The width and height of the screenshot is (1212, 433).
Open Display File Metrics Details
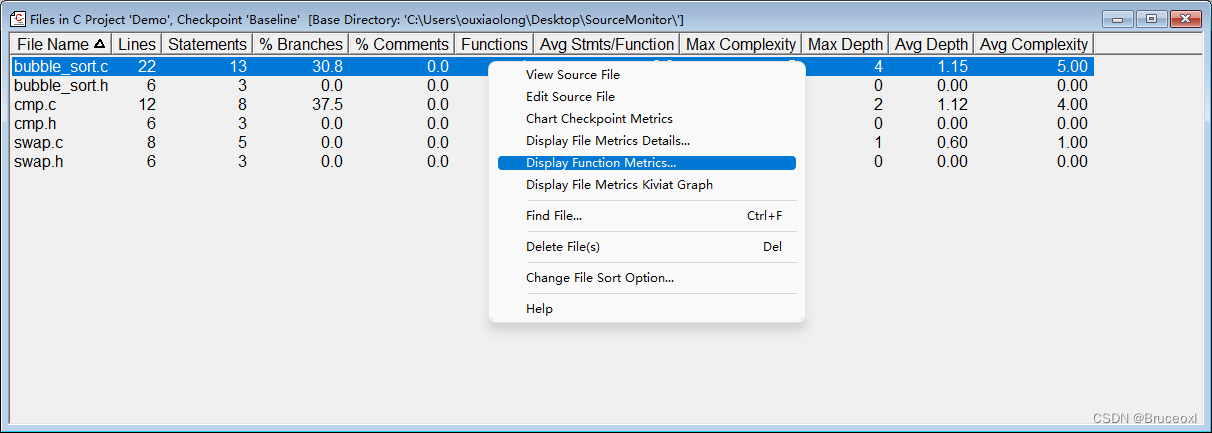(607, 141)
